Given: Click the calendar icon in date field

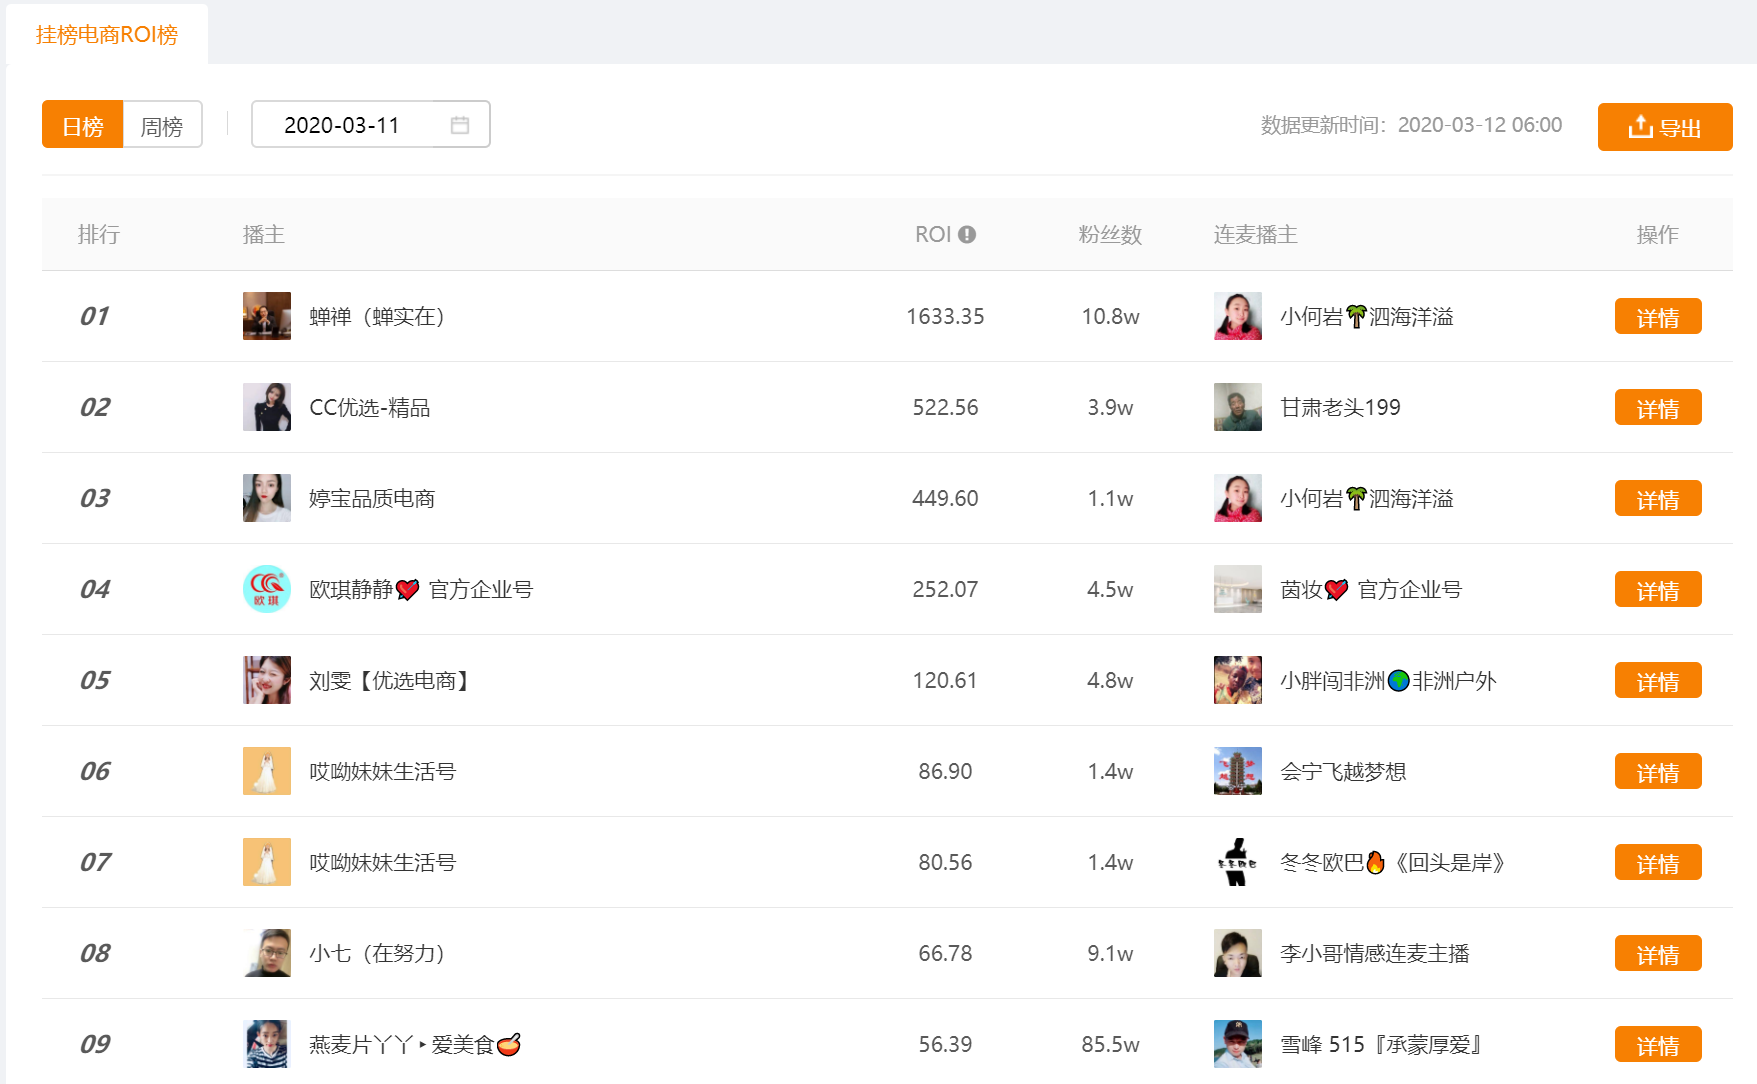Looking at the screenshot, I should tap(460, 125).
